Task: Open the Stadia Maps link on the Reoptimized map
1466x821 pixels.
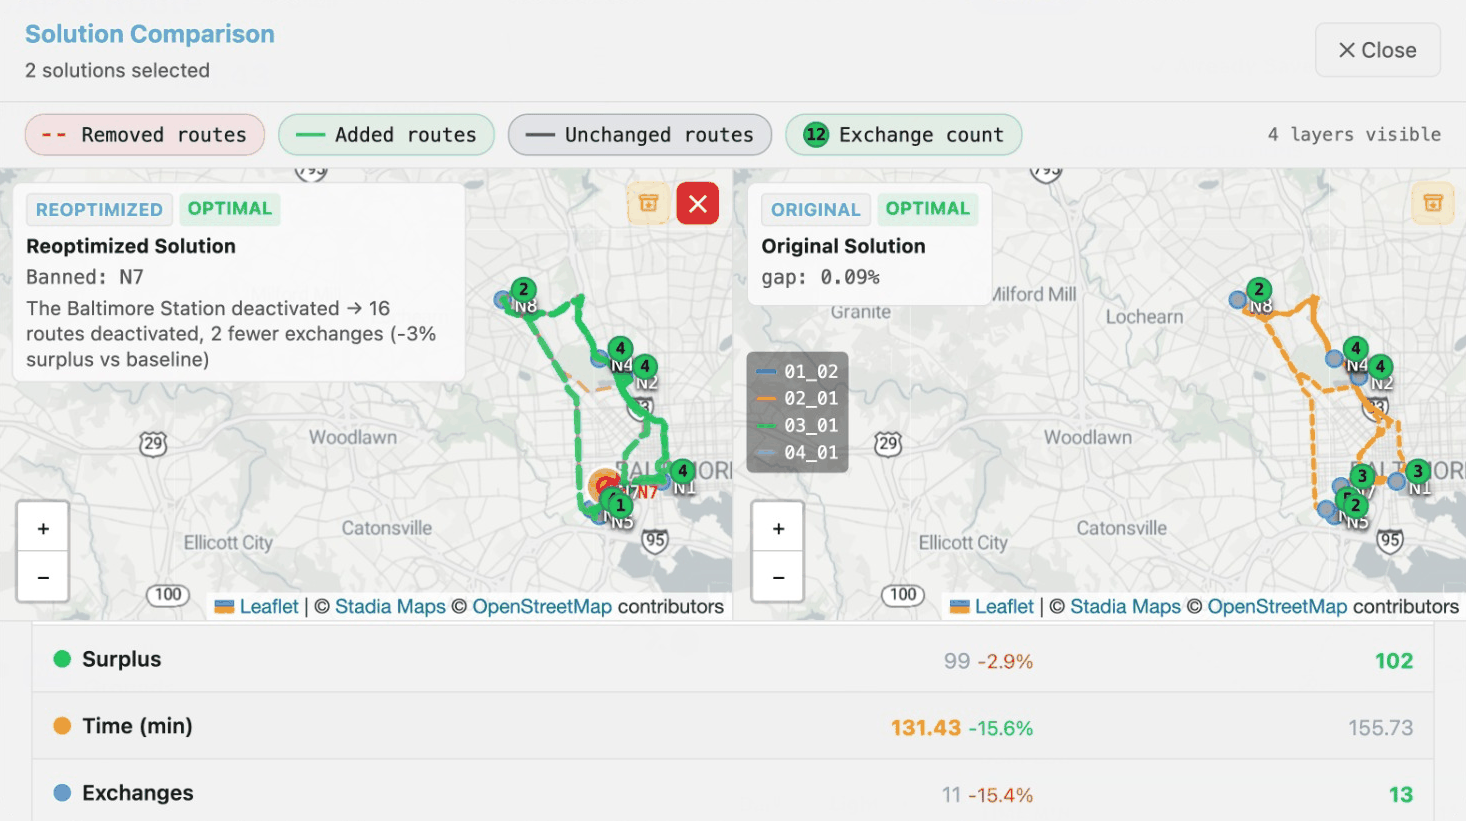Action: (390, 606)
